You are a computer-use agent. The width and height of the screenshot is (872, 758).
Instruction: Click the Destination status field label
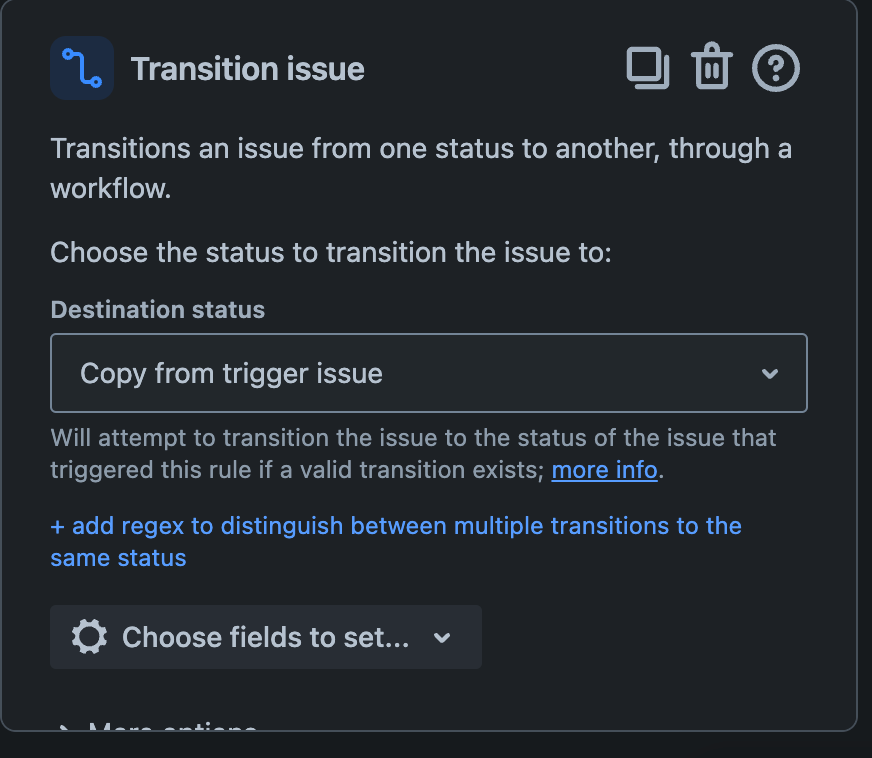tap(157, 310)
